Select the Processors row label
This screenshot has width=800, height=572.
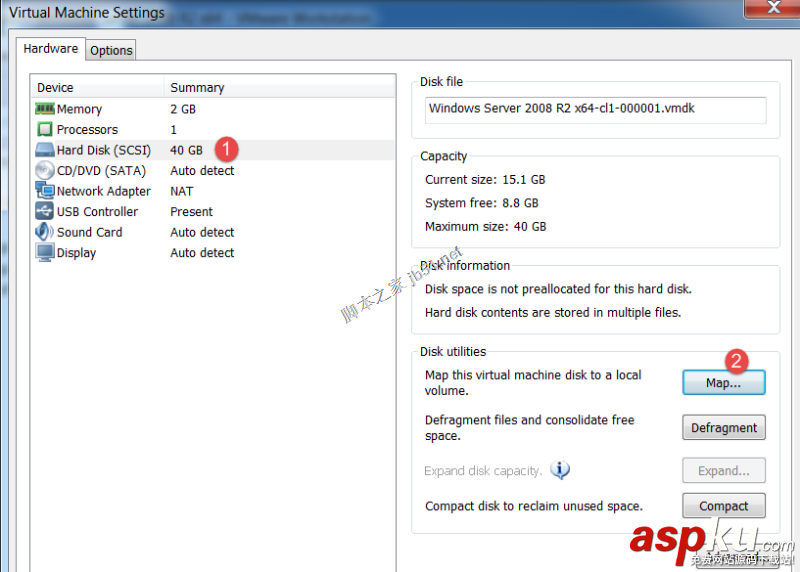coord(87,130)
